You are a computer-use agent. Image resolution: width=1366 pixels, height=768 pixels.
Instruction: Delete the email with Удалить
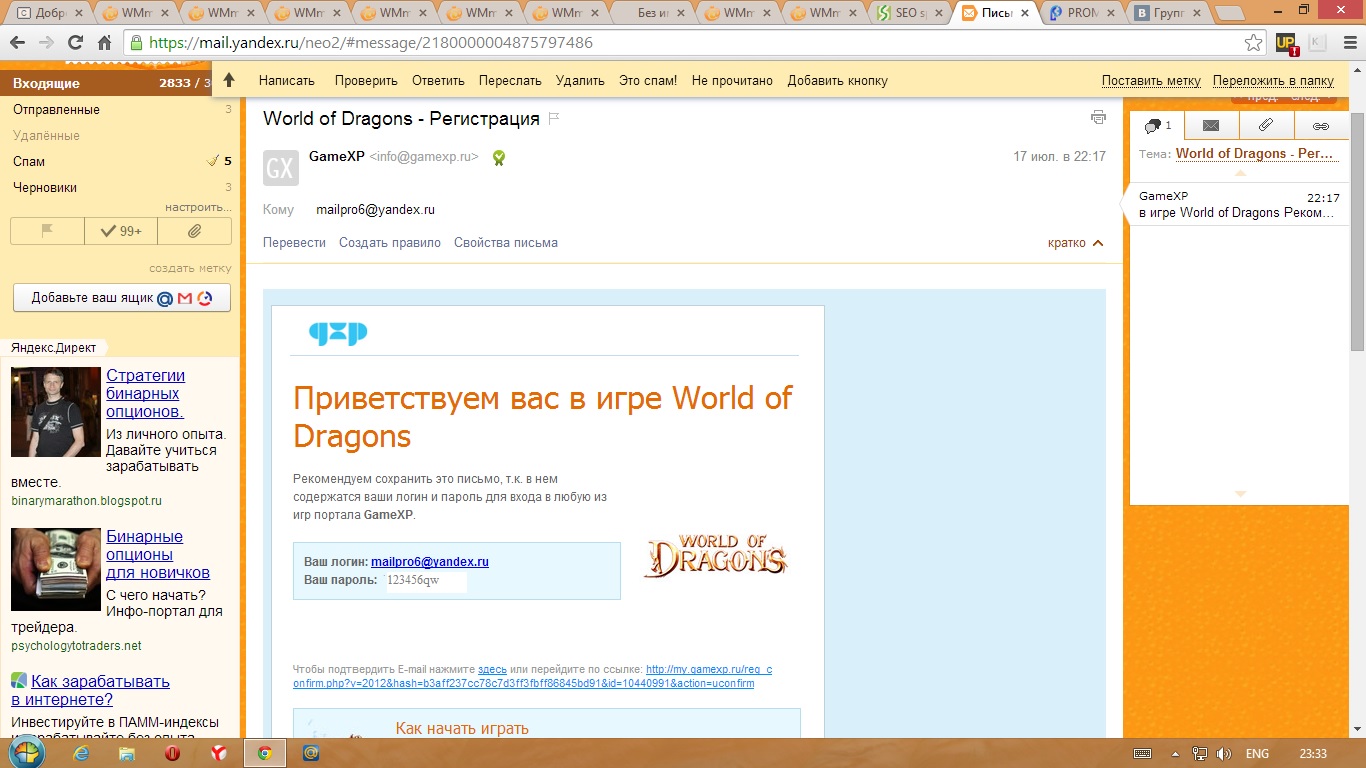pyautogui.click(x=580, y=81)
